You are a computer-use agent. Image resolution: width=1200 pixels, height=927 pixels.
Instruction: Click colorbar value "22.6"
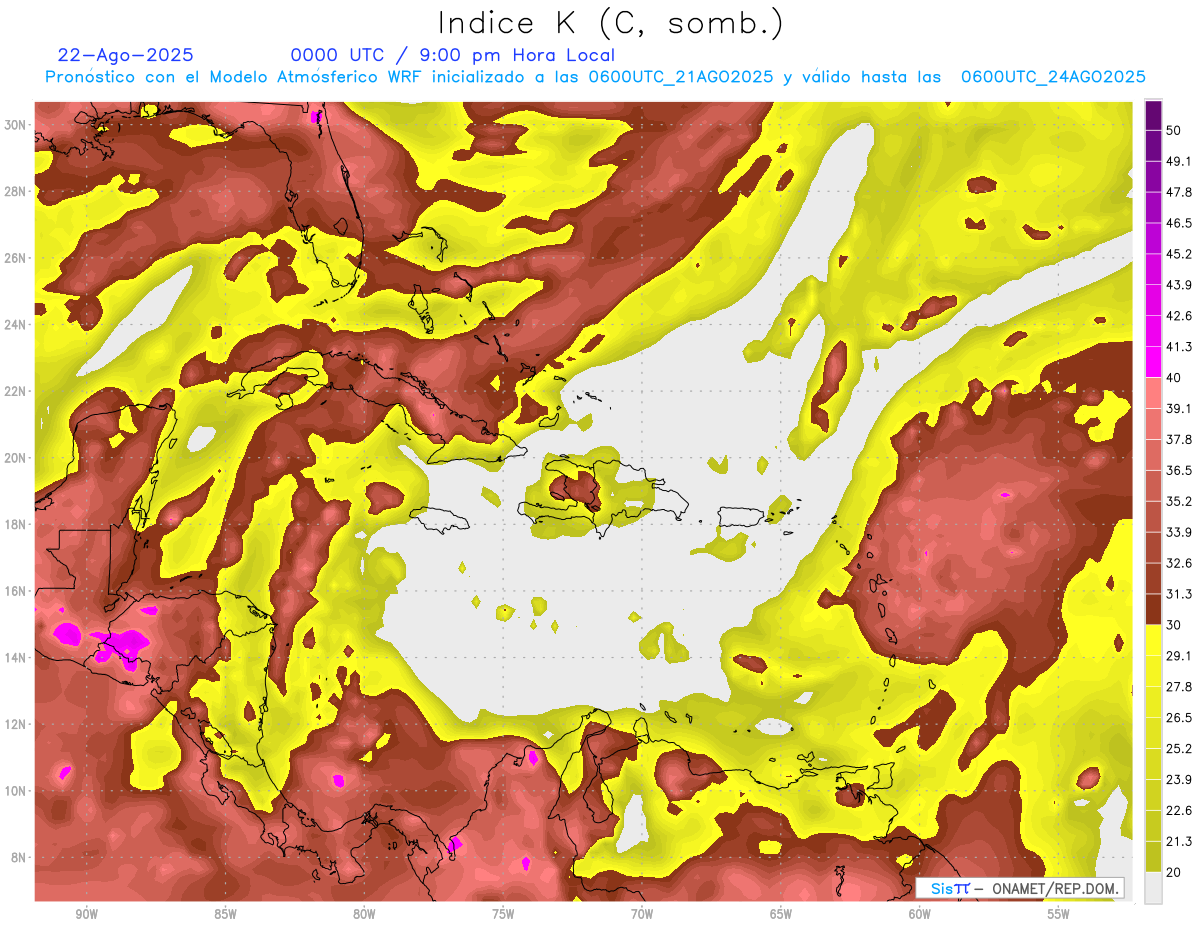[x=1179, y=811]
